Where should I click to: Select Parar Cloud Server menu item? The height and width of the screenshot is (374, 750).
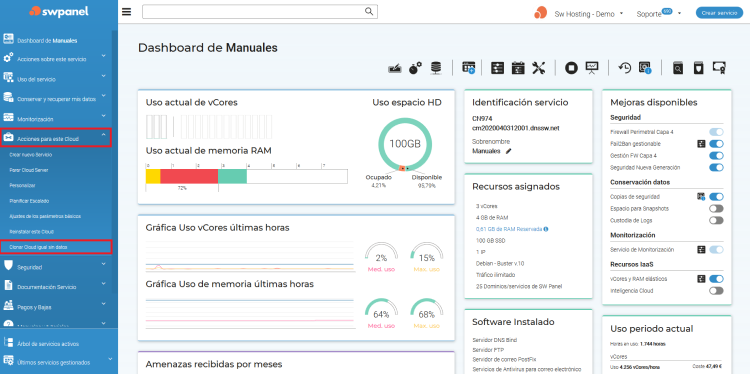pos(29,170)
